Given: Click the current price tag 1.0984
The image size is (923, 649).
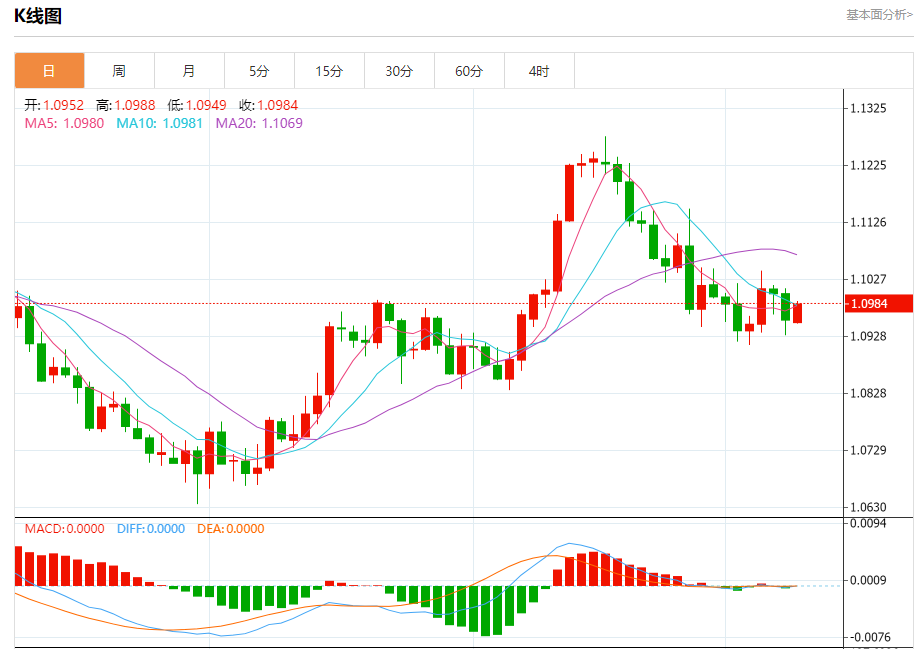Looking at the screenshot, I should point(879,304).
